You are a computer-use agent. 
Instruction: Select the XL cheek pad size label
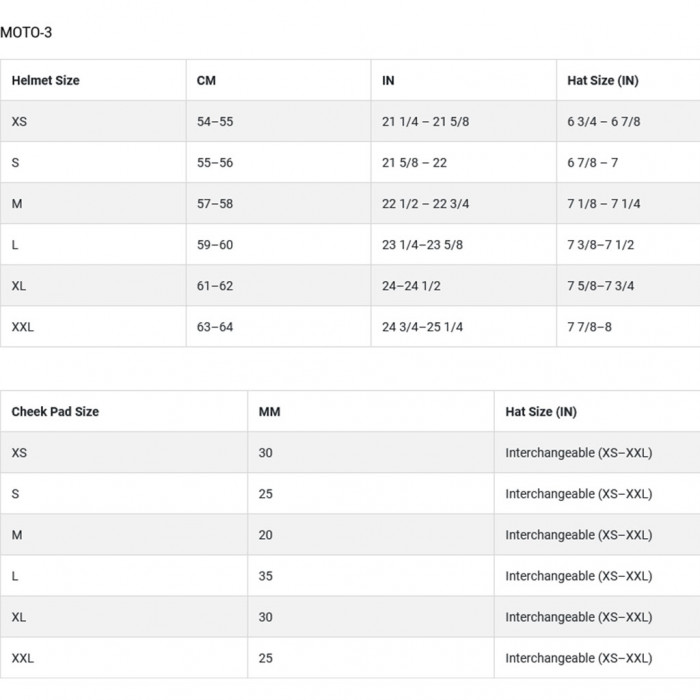(19, 617)
